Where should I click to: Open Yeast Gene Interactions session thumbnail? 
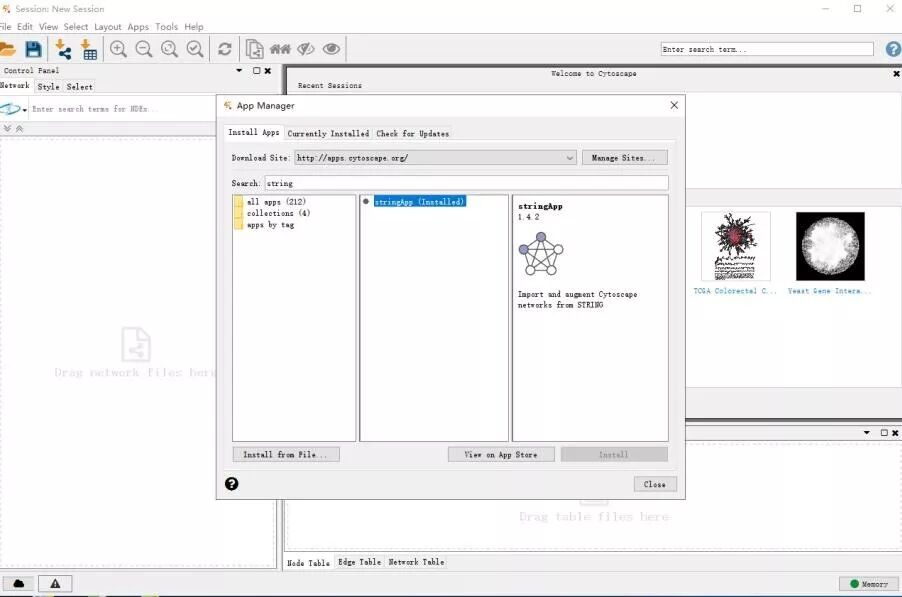click(830, 246)
